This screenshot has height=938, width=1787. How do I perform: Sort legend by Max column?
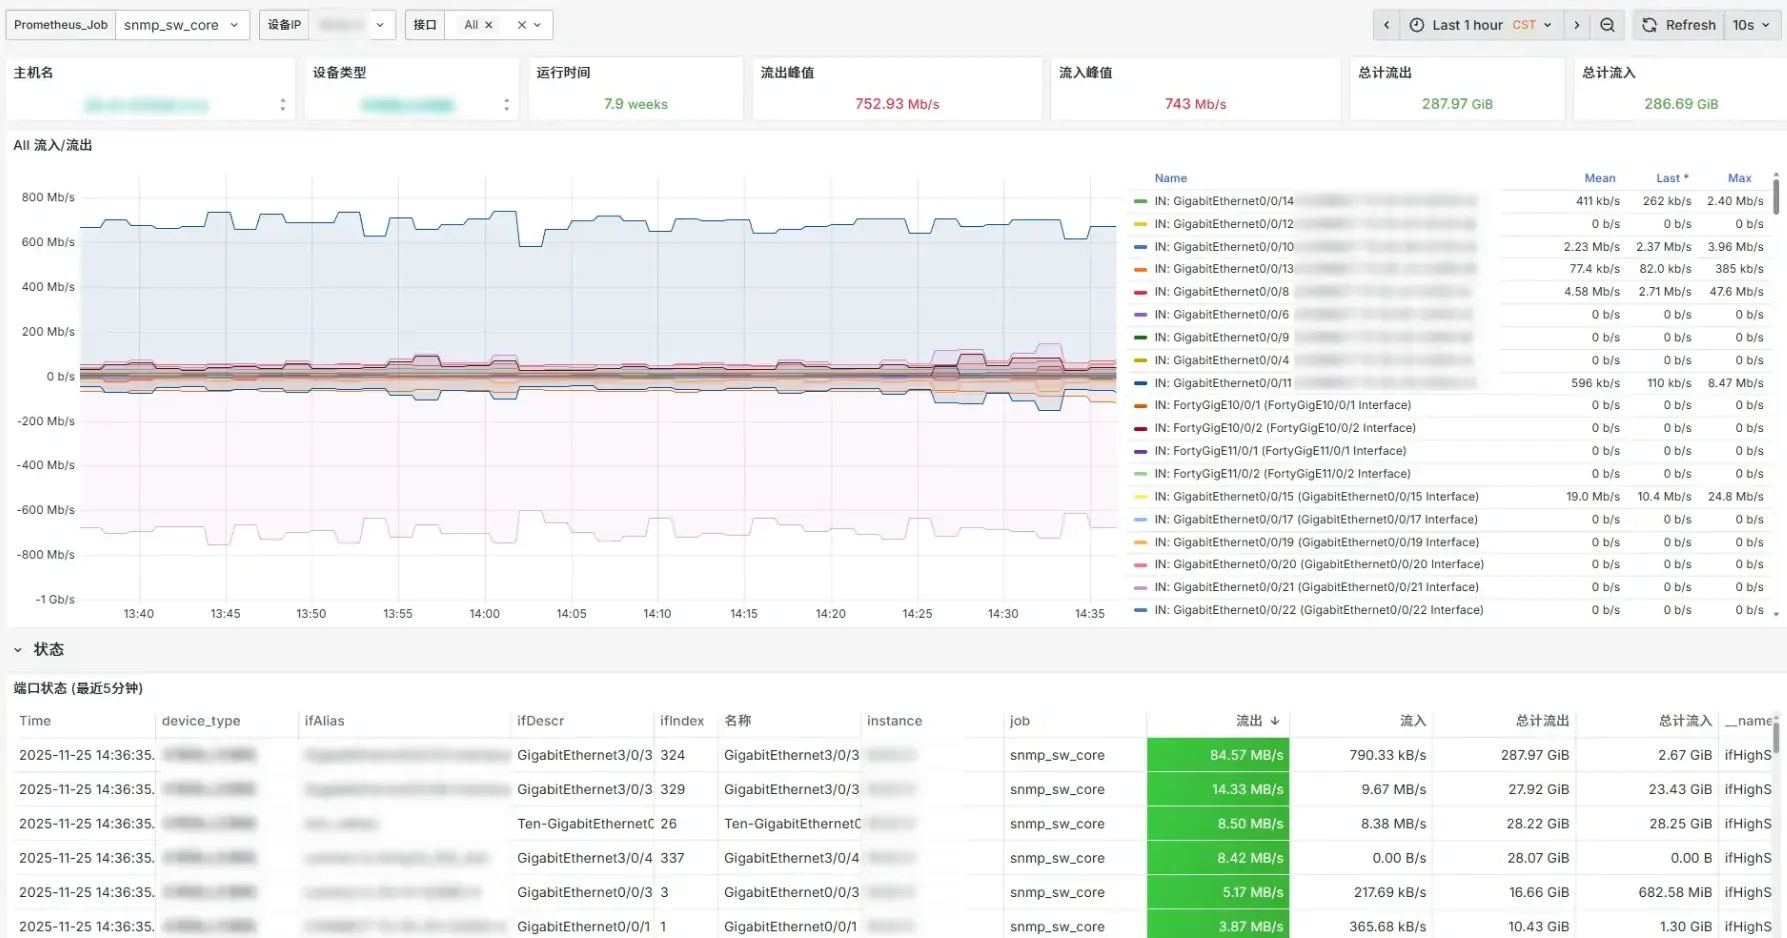[x=1739, y=178]
